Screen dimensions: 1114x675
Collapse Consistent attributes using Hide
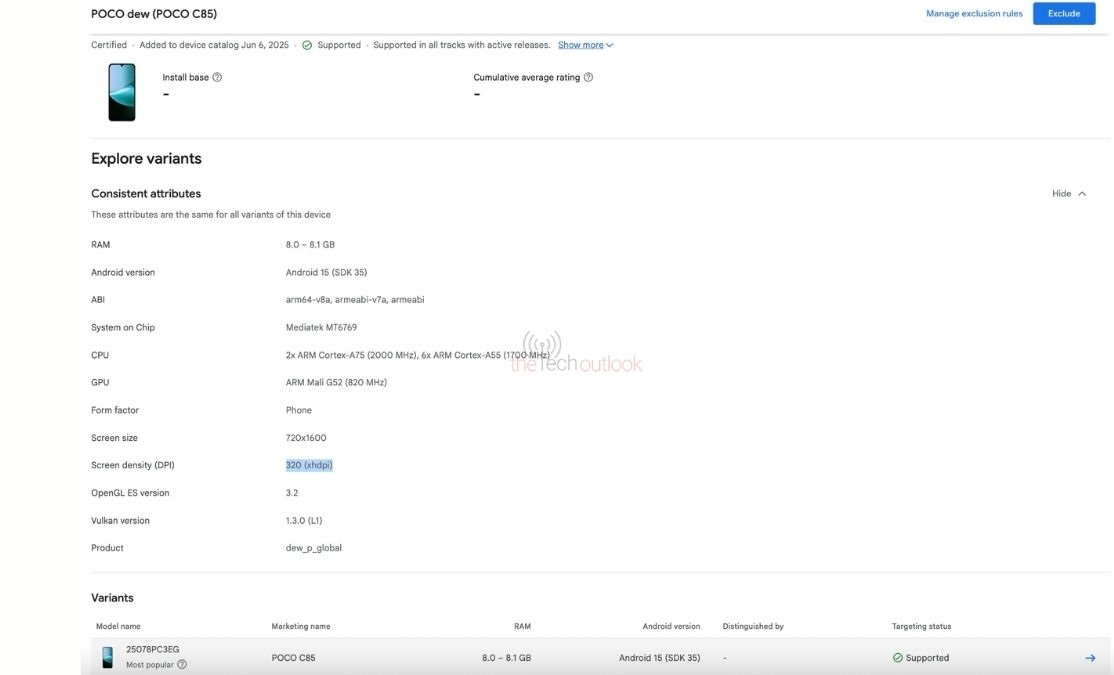coord(1068,194)
